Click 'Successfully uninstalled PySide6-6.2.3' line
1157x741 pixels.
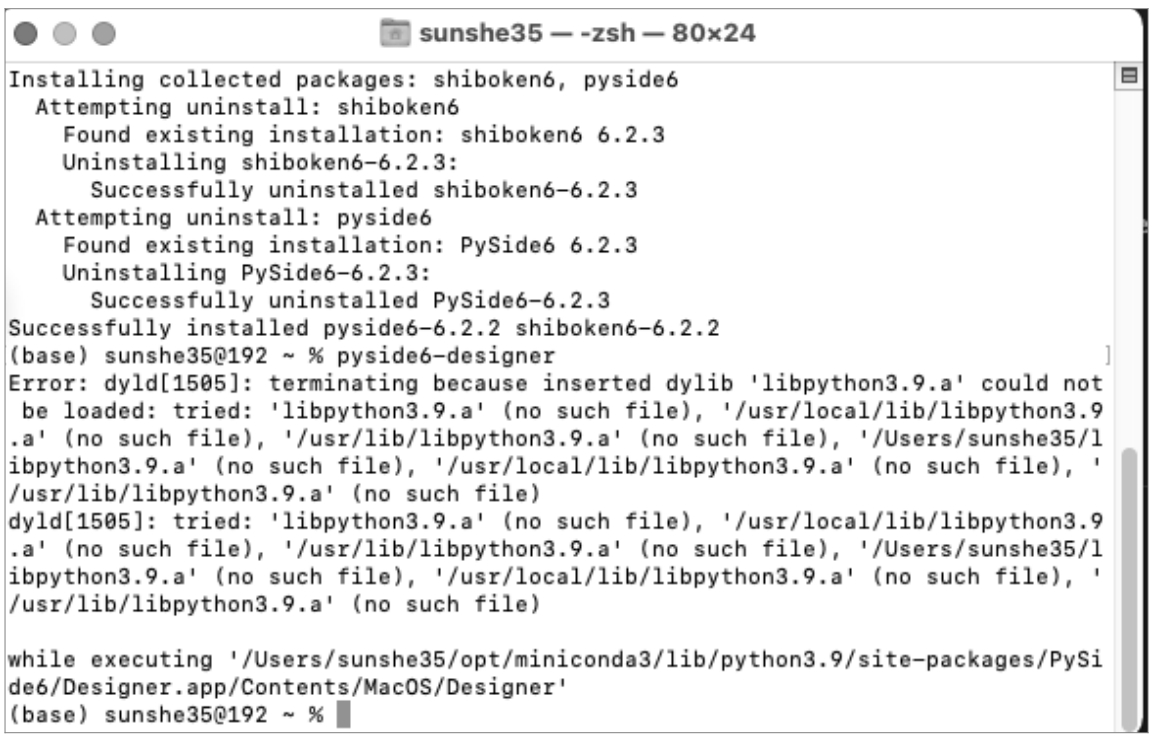350,300
